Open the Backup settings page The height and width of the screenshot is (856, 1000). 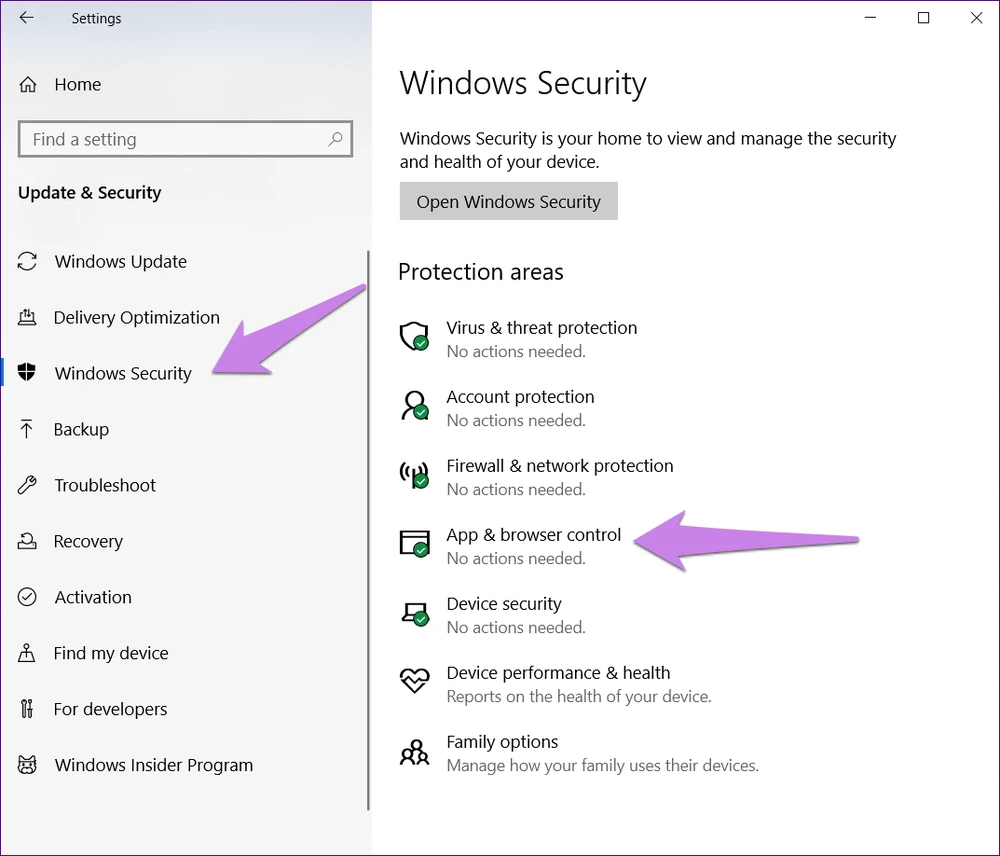click(x=81, y=430)
